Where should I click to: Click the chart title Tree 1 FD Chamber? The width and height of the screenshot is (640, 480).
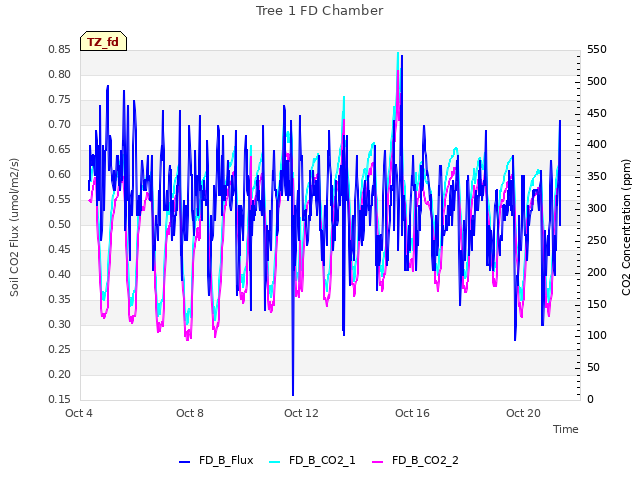(320, 11)
